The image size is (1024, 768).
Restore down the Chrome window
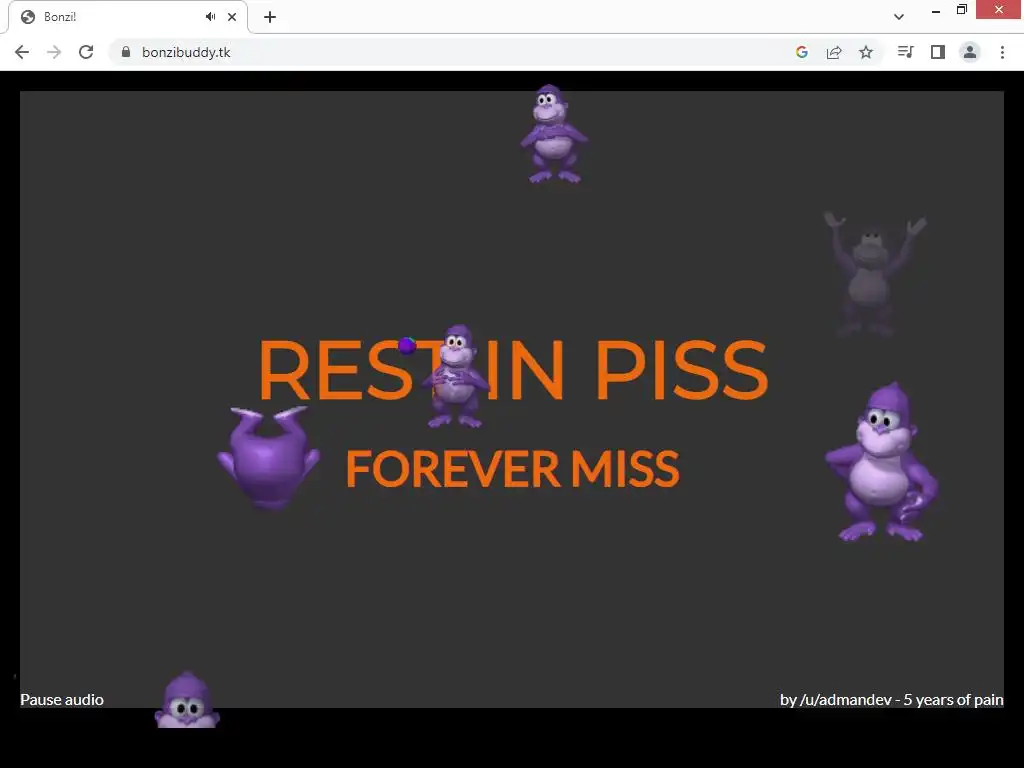(961, 10)
